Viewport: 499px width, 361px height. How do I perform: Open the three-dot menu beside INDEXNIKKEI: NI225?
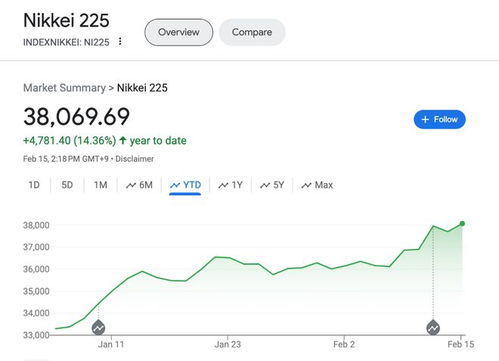click(120, 42)
